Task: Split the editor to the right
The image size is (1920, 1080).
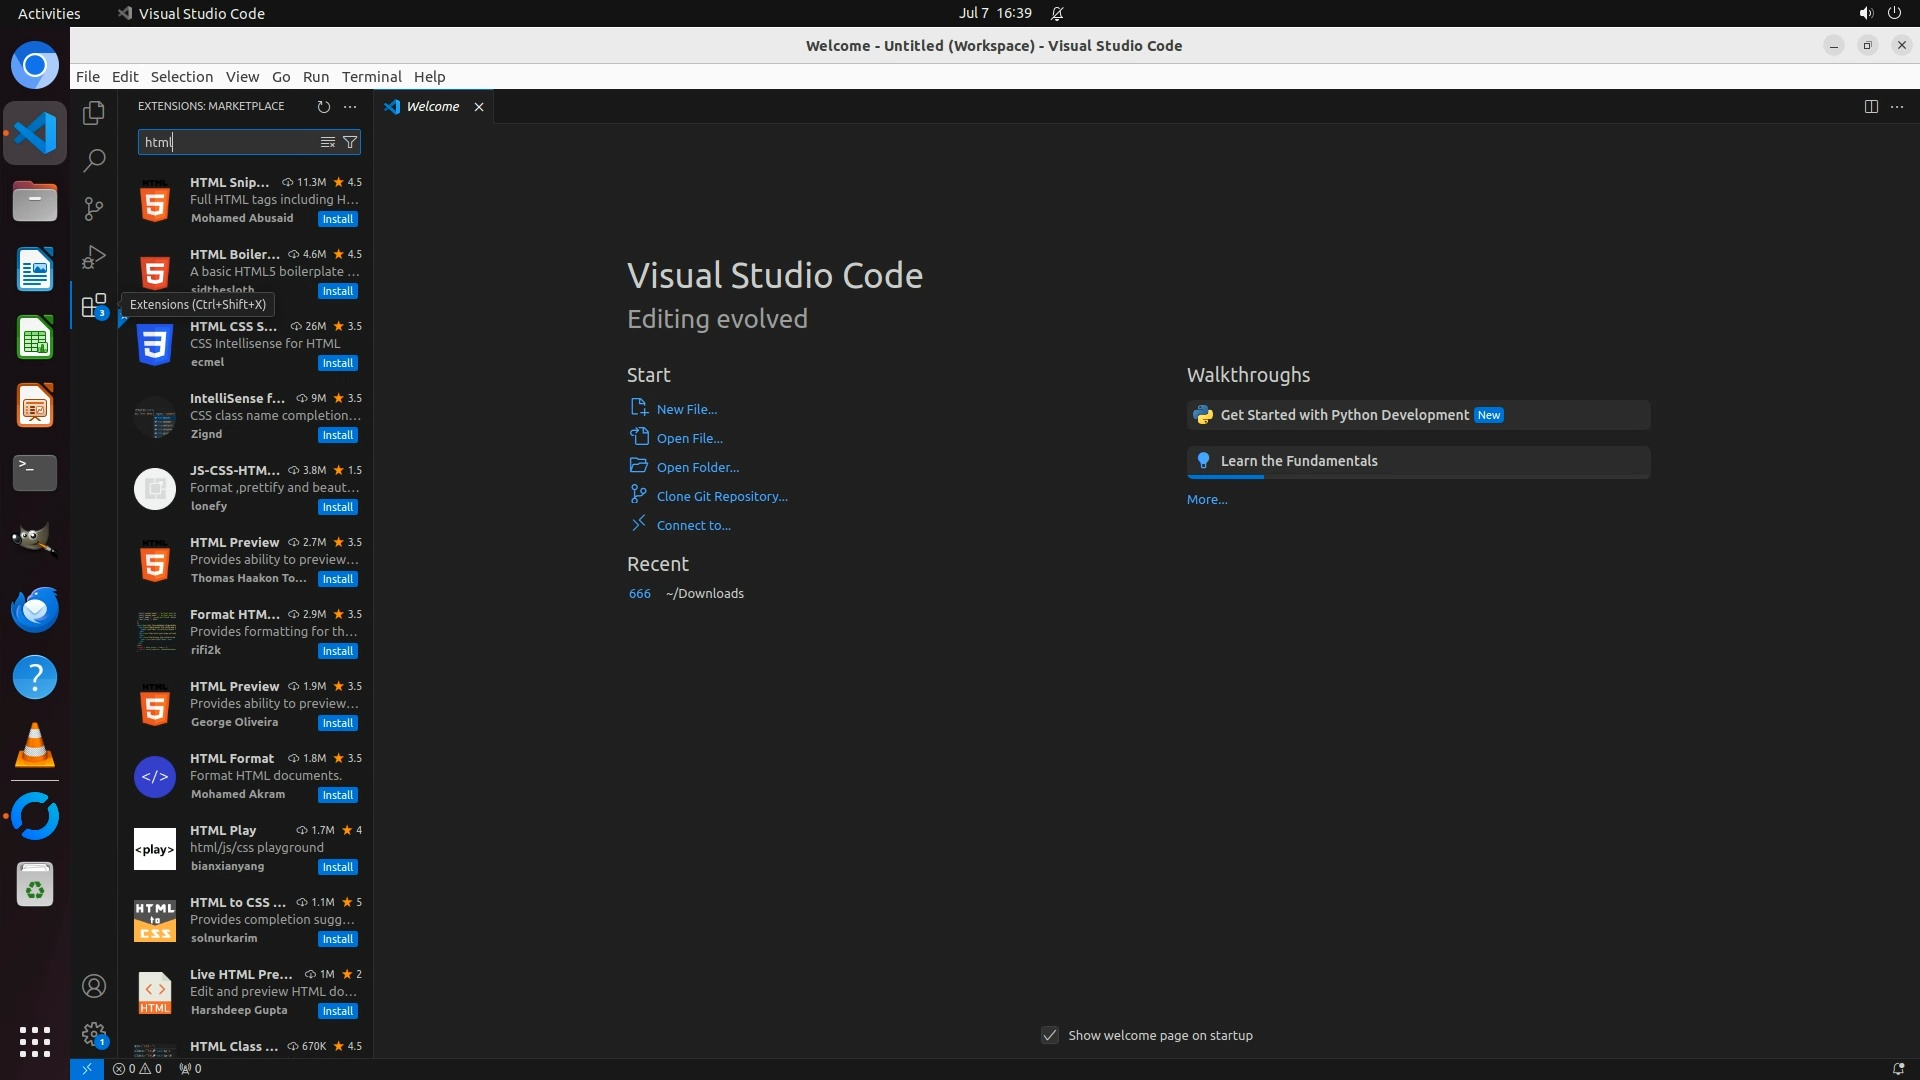Action: (1870, 106)
